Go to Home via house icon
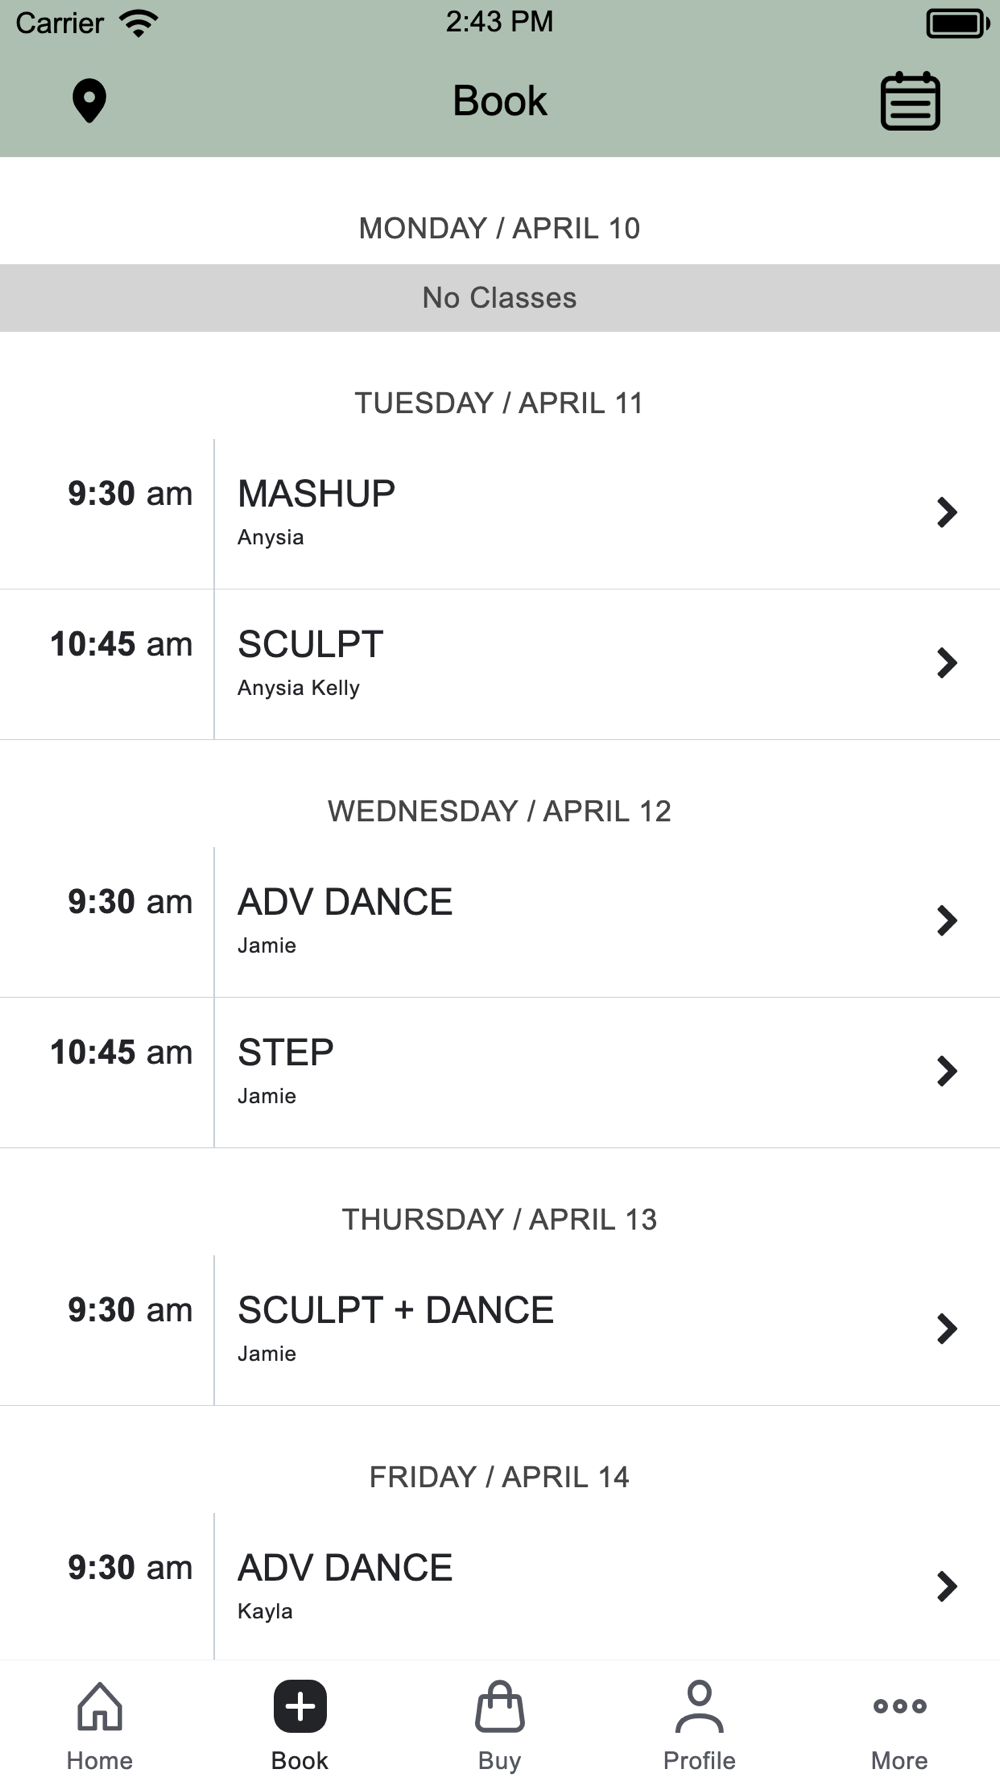The width and height of the screenshot is (1000, 1778). [100, 1706]
